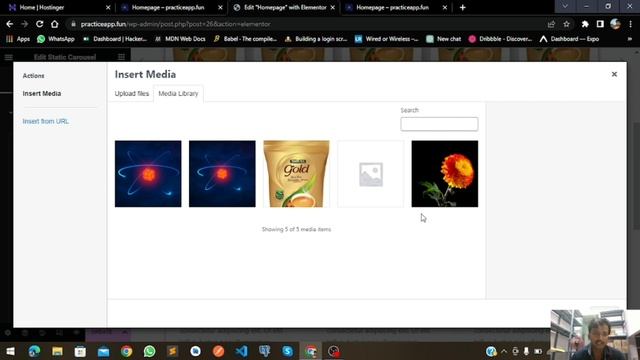Open the browser home page

[x=54, y=24]
